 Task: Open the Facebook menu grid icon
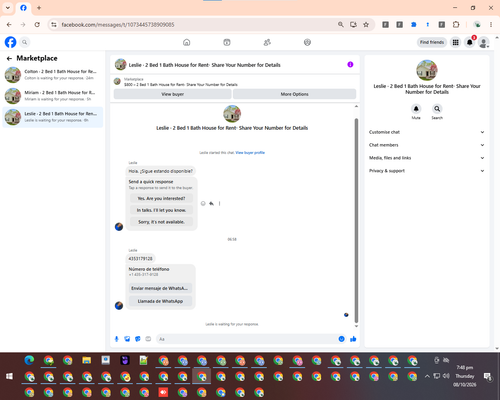455,42
